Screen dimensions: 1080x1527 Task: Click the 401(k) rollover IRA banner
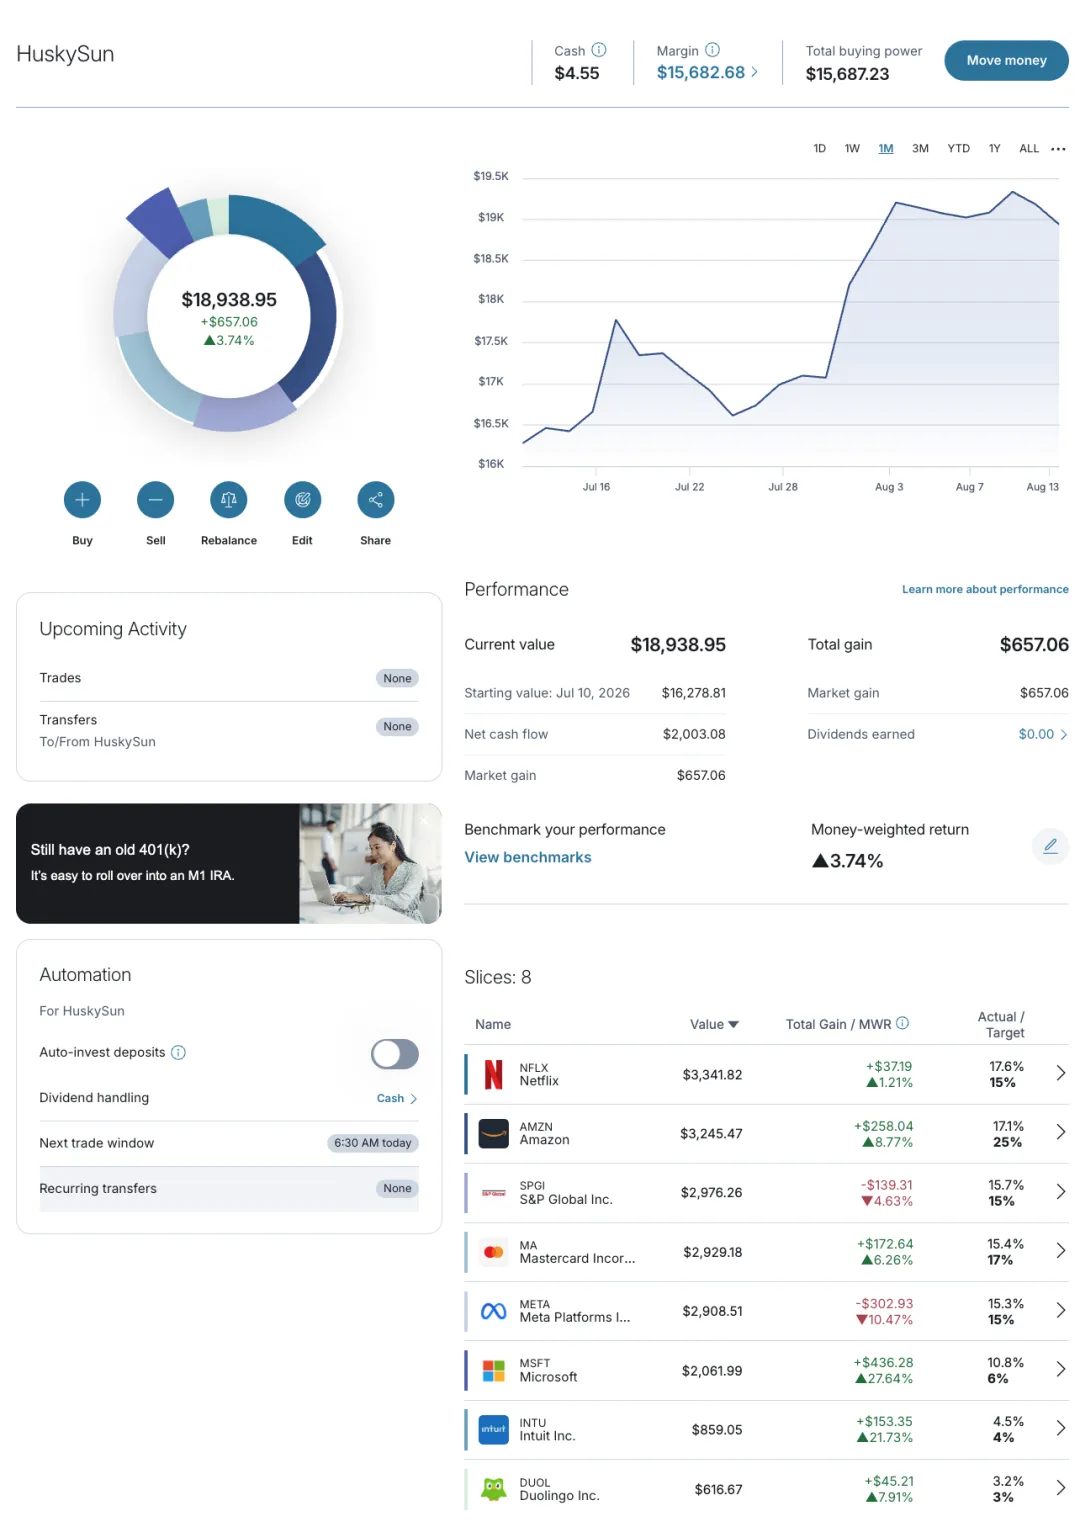pyautogui.click(x=229, y=863)
